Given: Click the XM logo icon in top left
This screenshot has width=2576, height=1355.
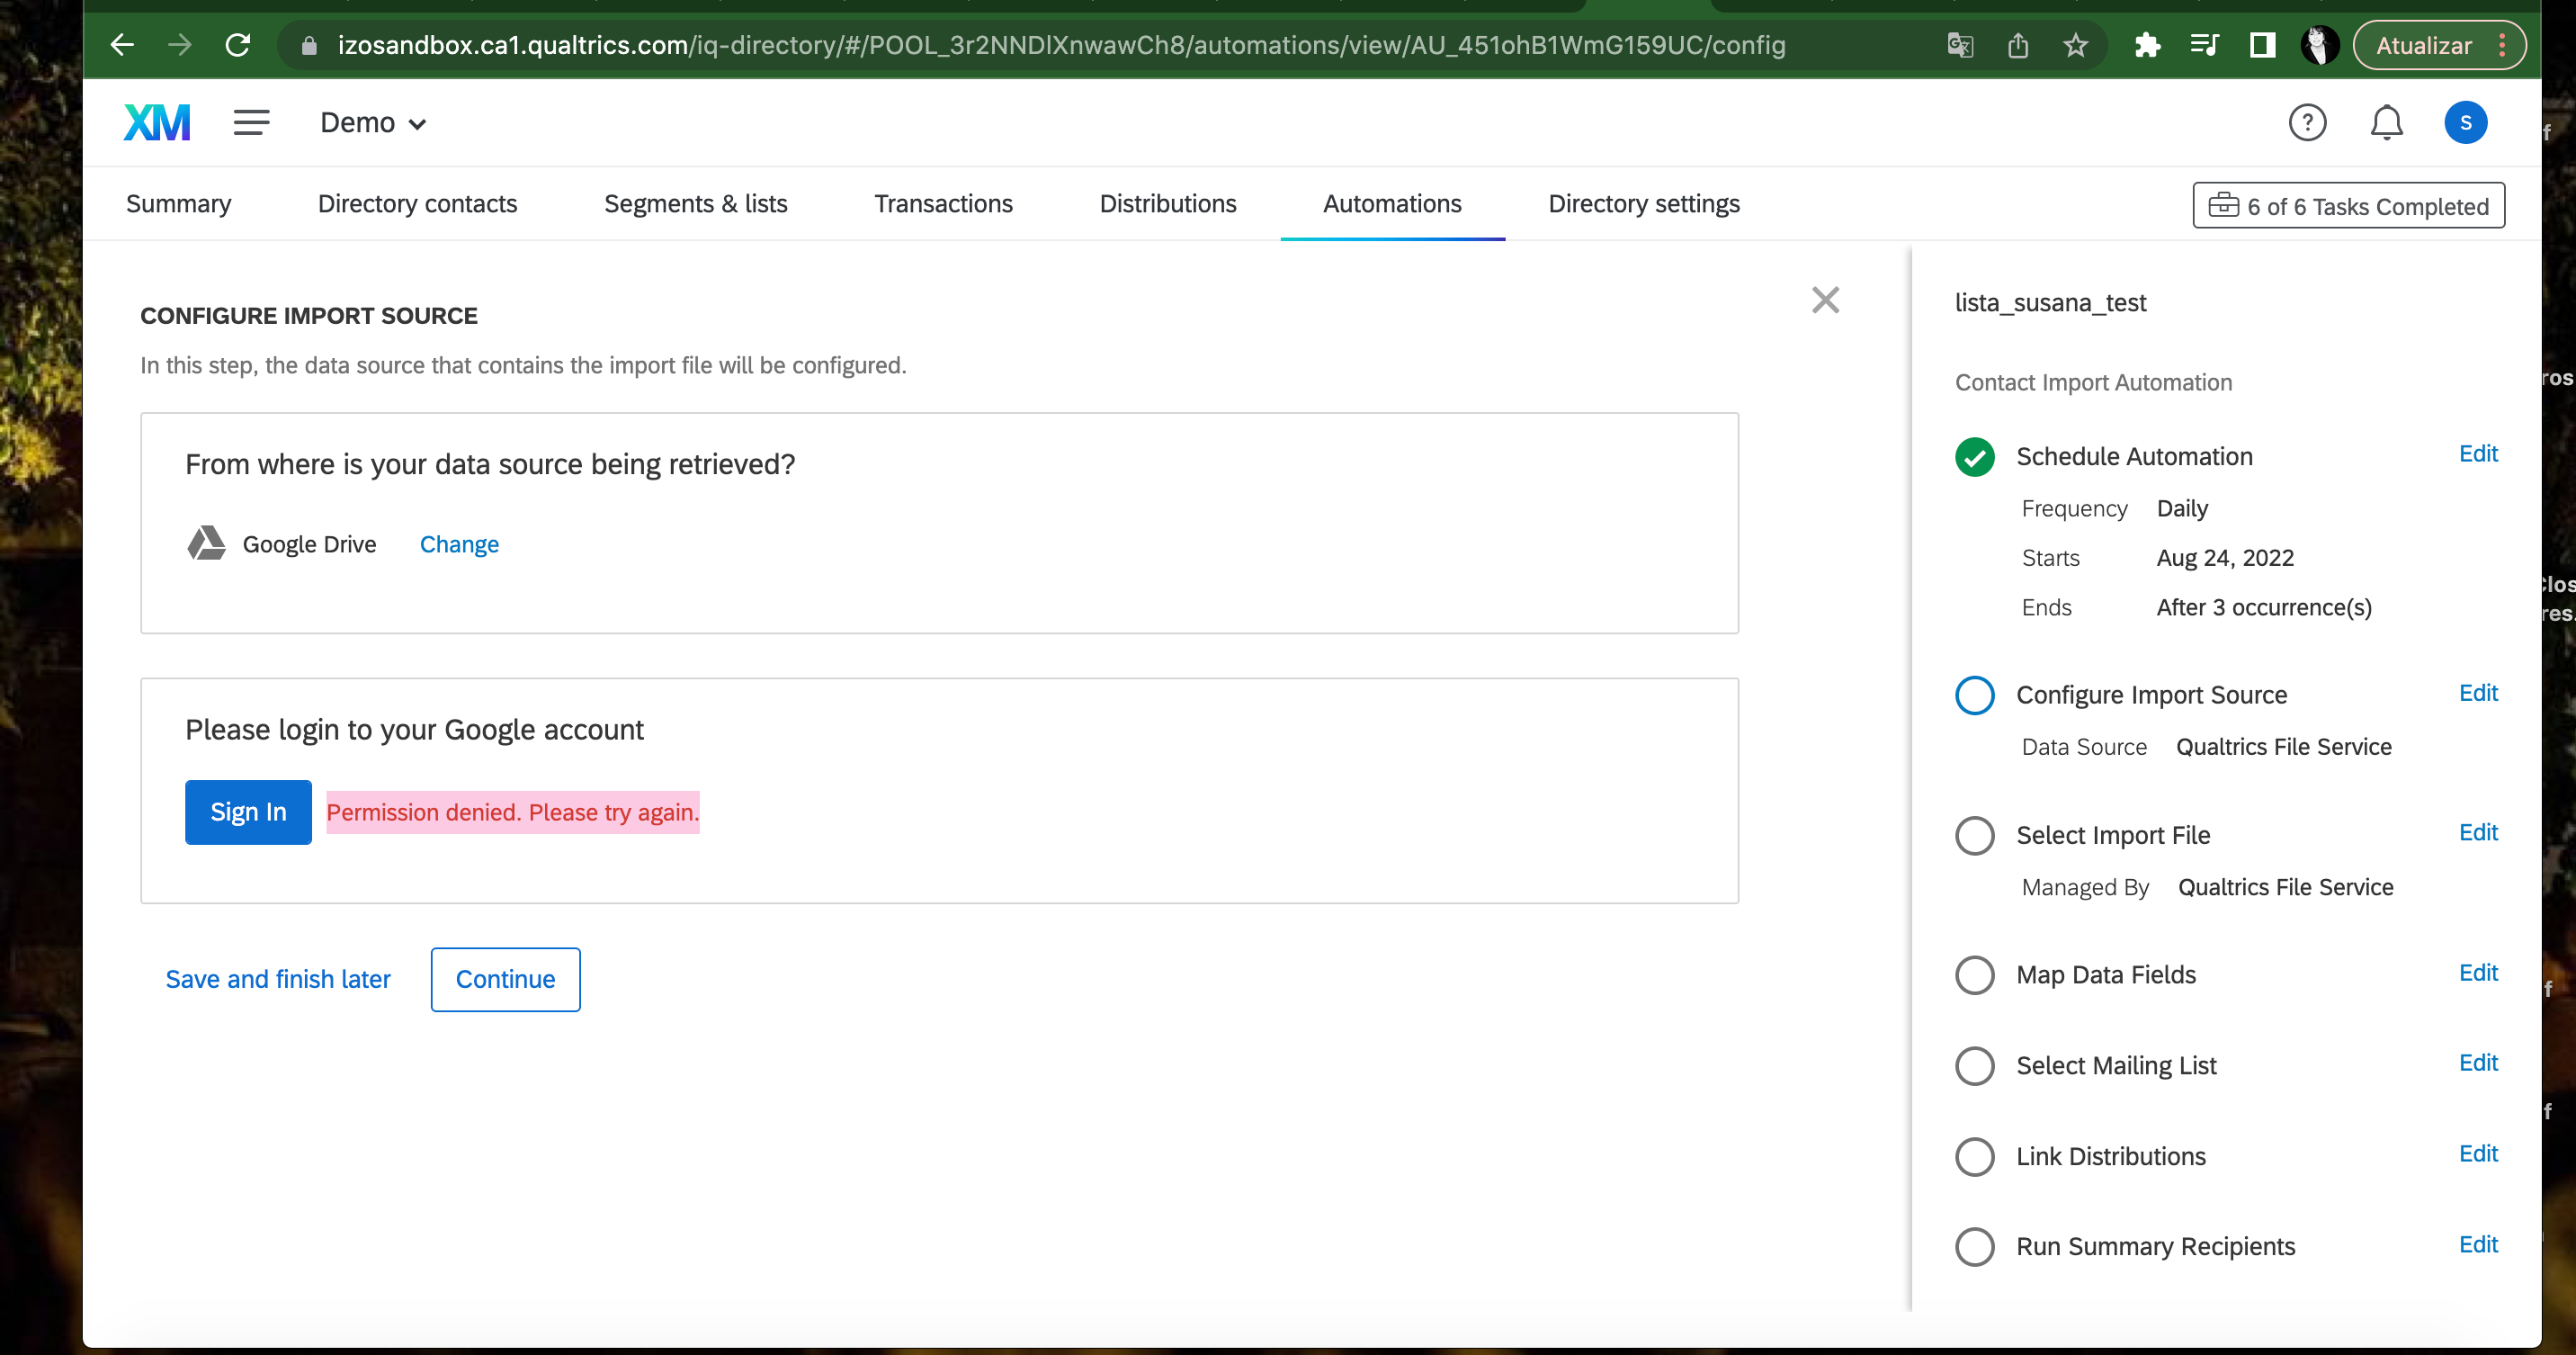Looking at the screenshot, I should [153, 122].
